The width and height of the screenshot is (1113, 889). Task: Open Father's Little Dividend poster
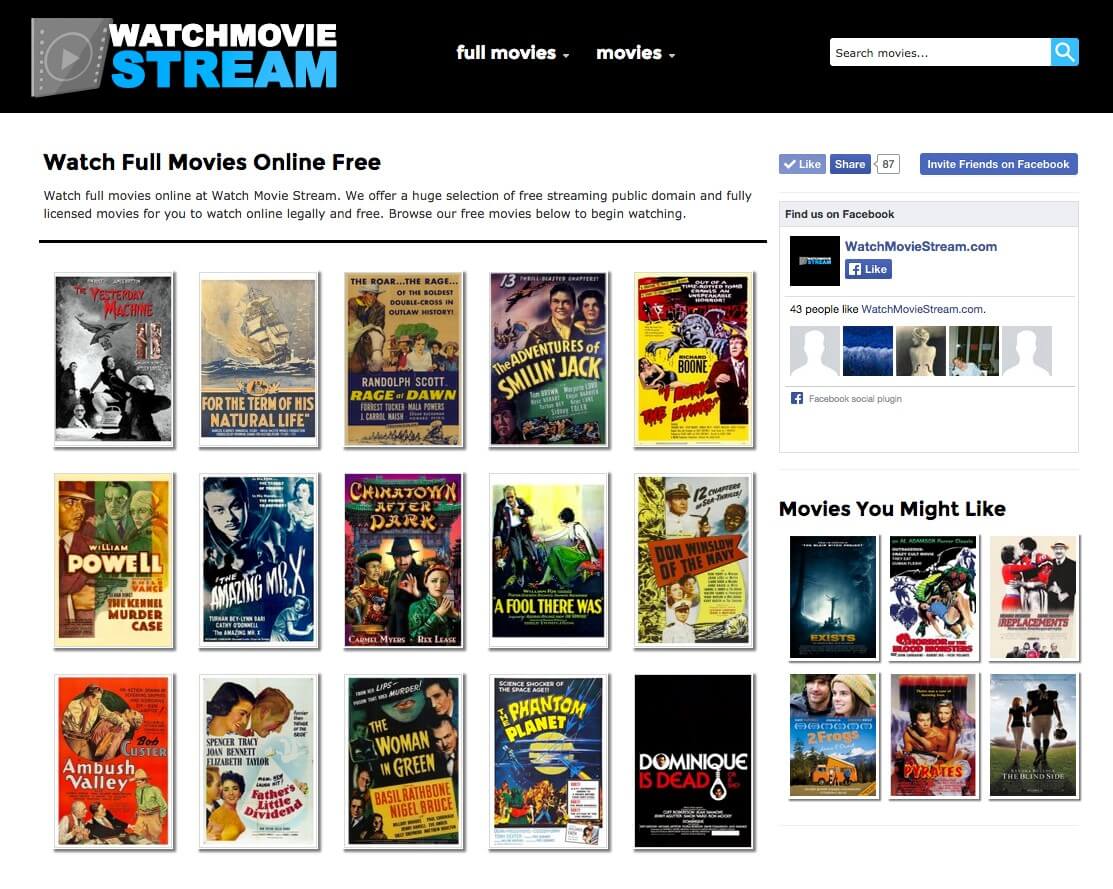[x=258, y=762]
